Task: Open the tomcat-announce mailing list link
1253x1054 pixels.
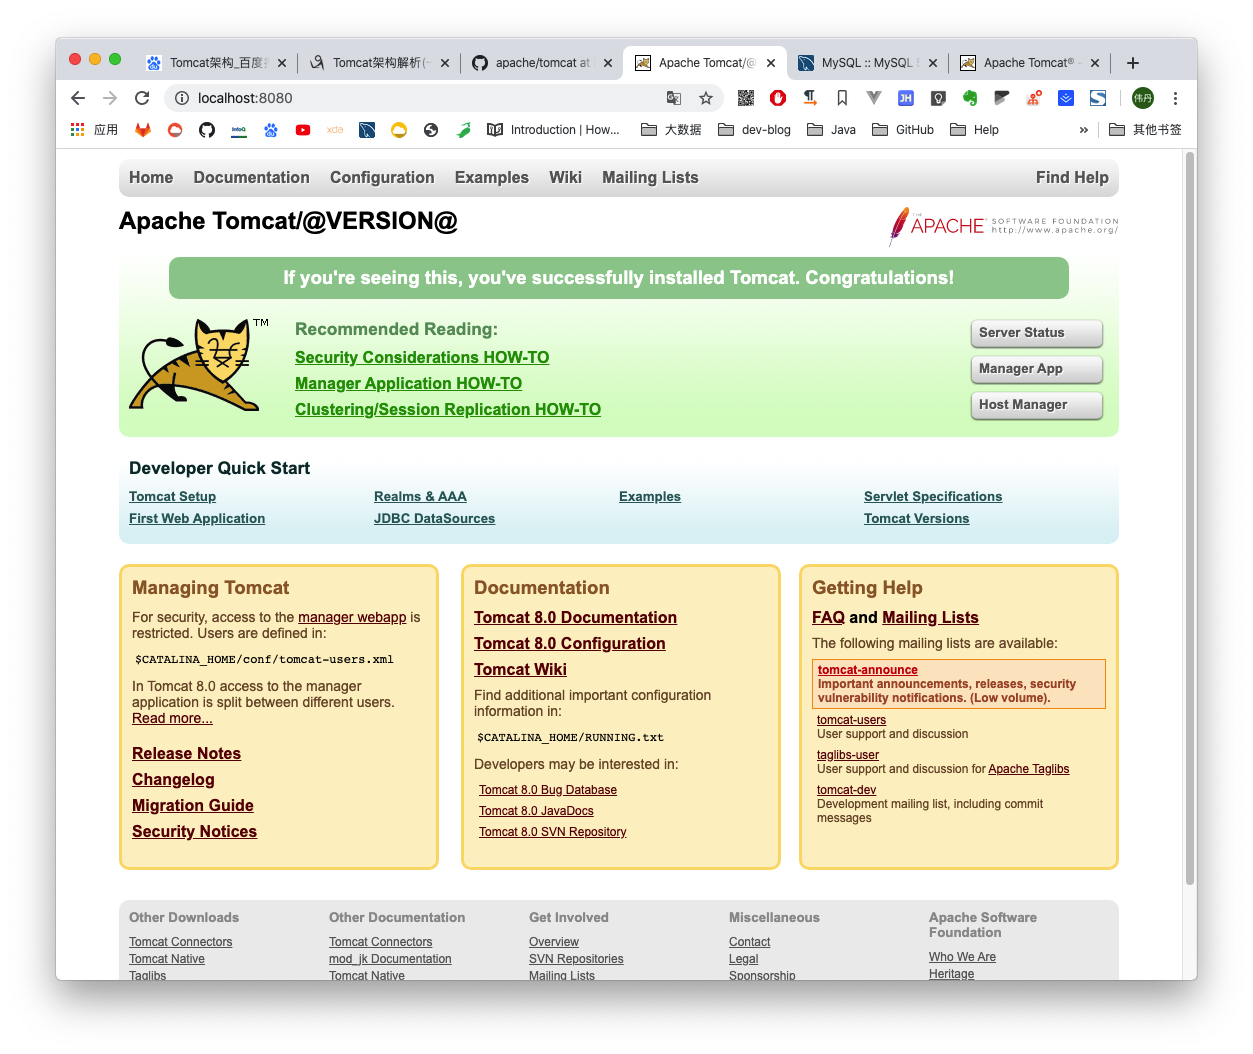Action: coord(867,670)
